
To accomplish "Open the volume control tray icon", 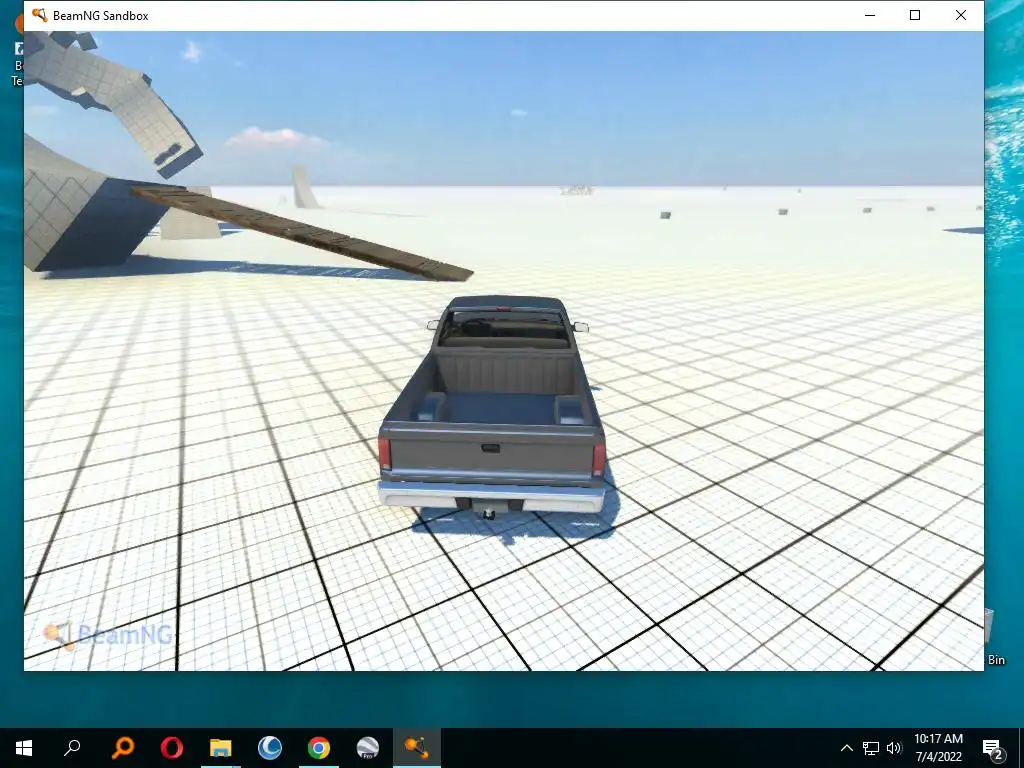I will [x=894, y=748].
